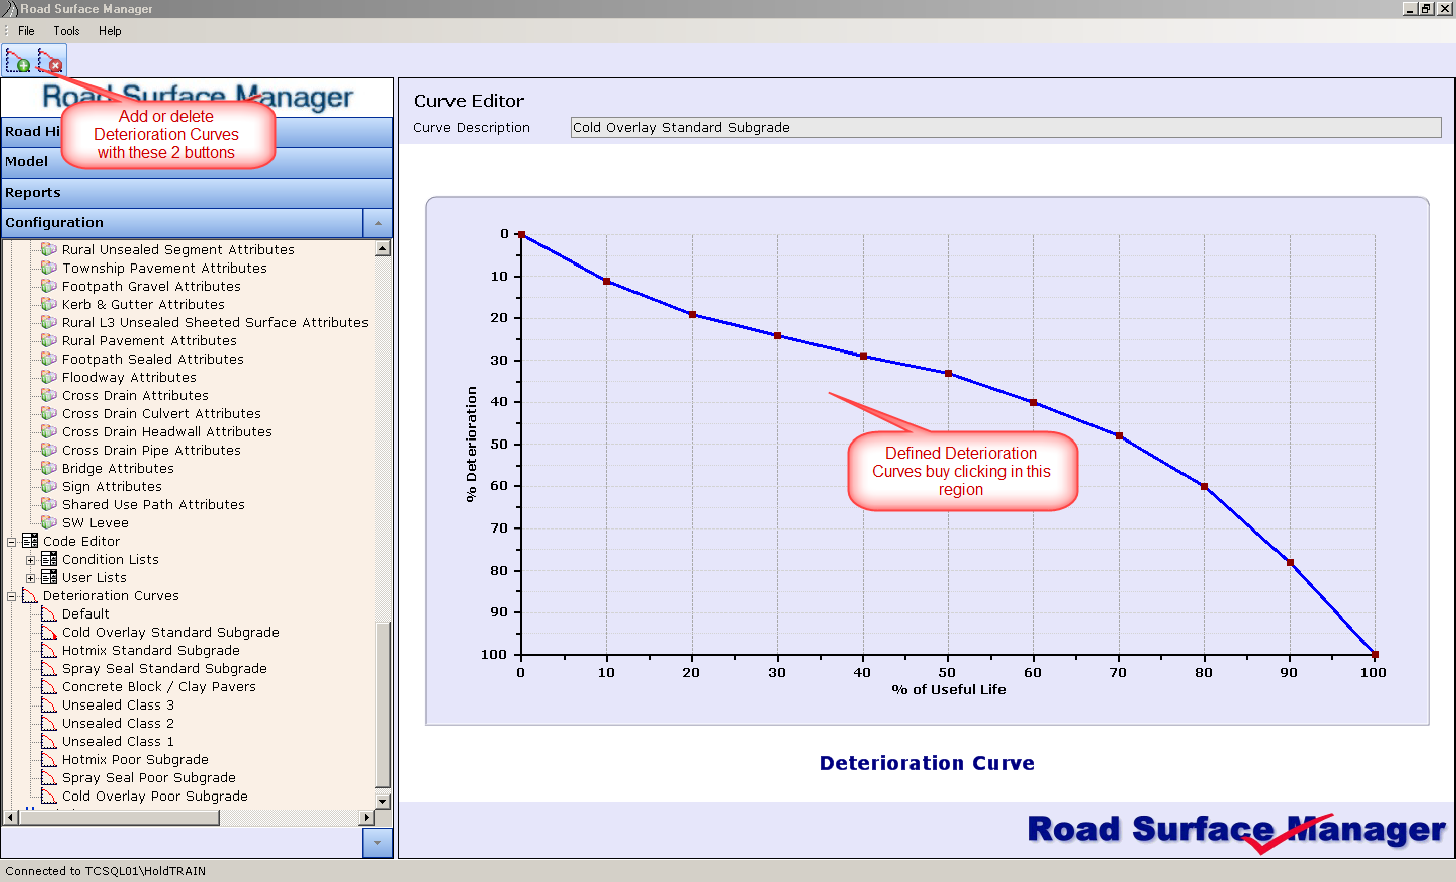Expand the User Lists node
Image resolution: width=1456 pixels, height=882 pixels.
coord(30,578)
